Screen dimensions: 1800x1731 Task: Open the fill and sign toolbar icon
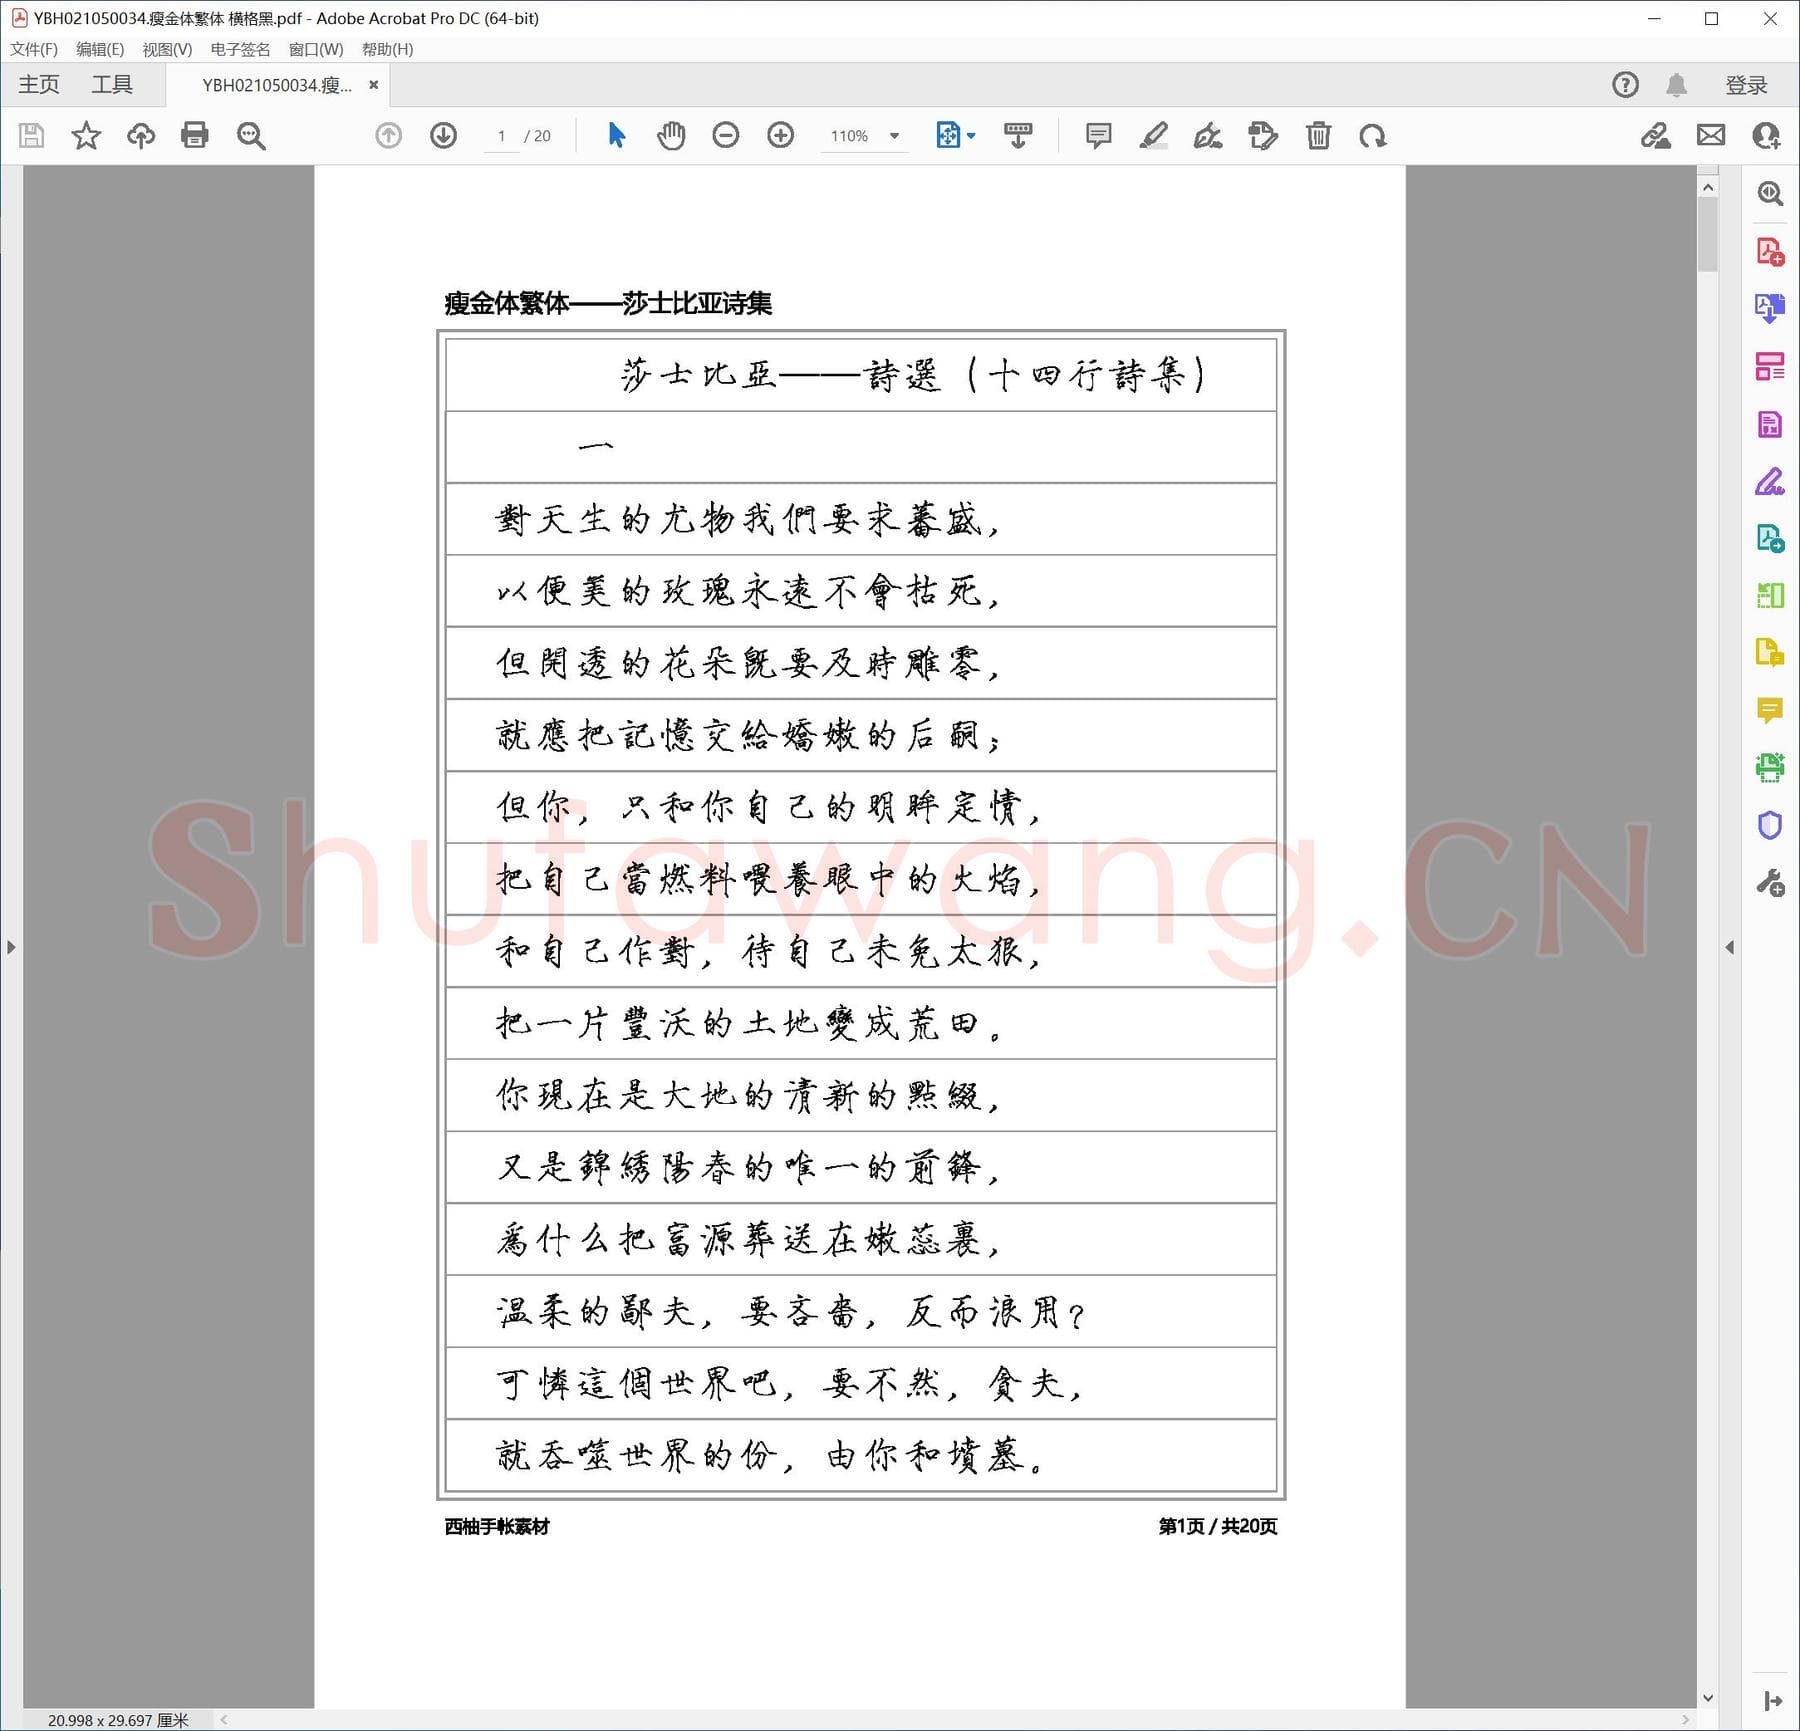point(1655,135)
